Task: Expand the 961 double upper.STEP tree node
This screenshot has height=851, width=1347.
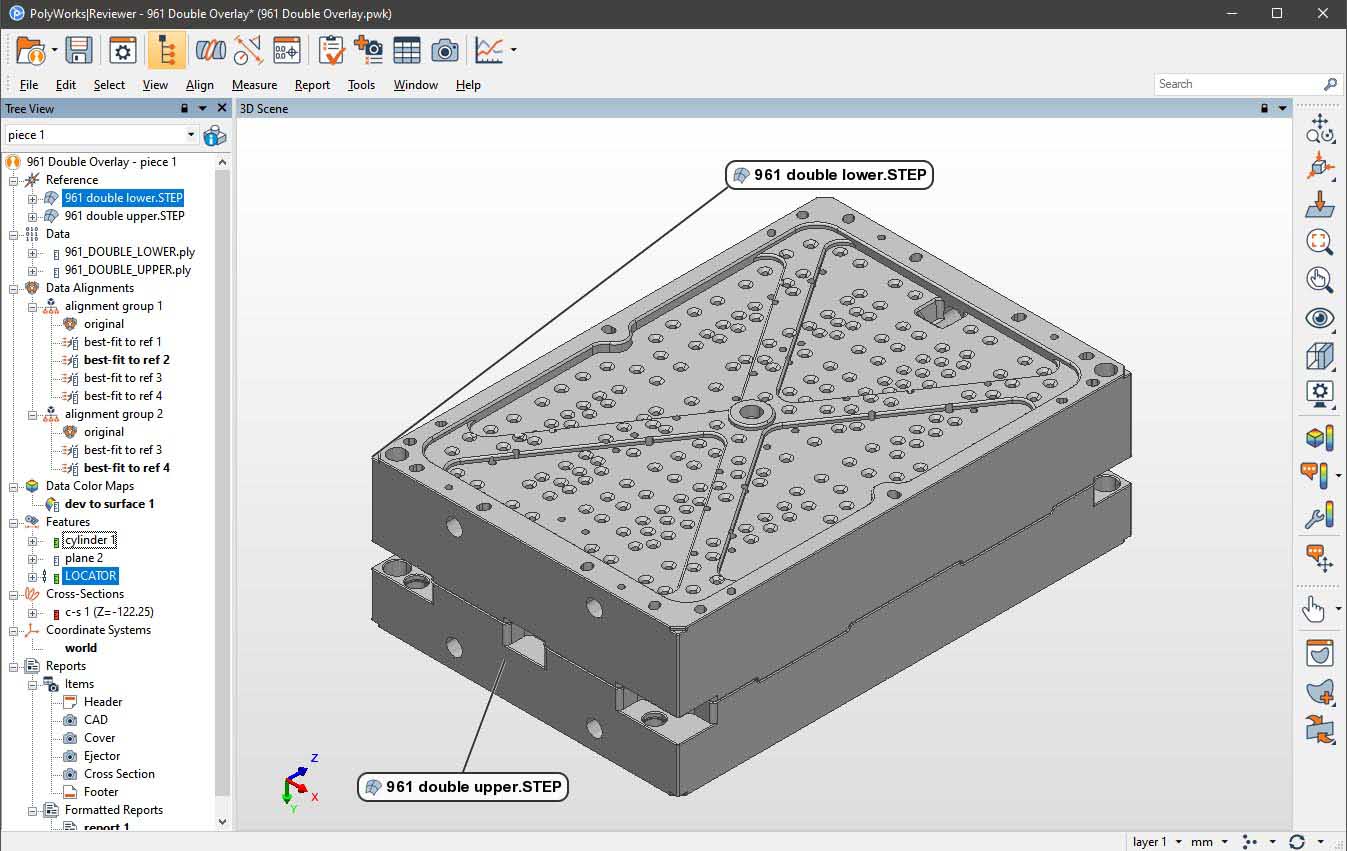Action: (x=32, y=216)
